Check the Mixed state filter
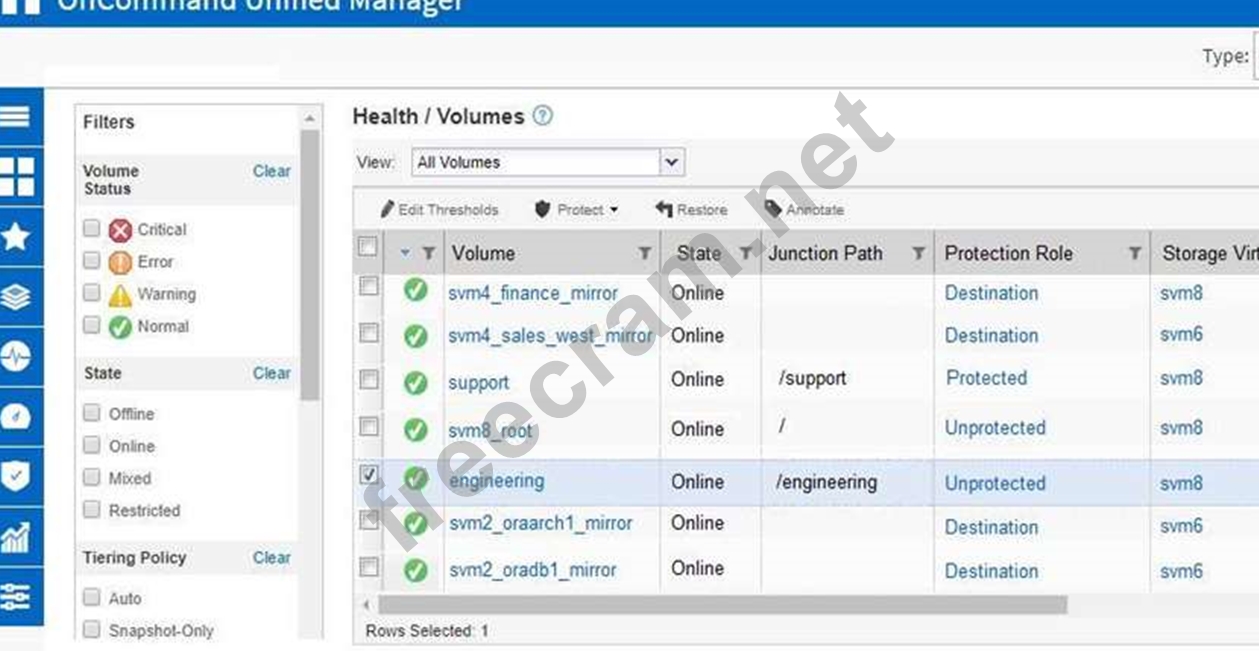The width and height of the screenshot is (1259, 651). click(92, 478)
